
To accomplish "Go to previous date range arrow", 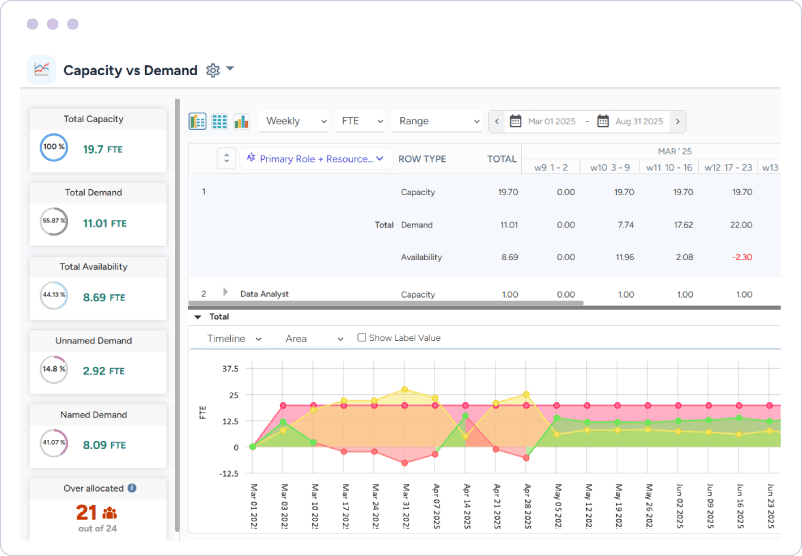I will click(x=497, y=122).
